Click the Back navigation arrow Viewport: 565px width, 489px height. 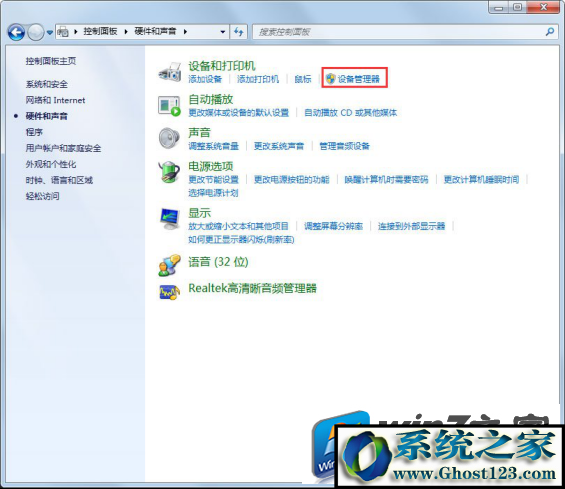pyautogui.click(x=16, y=32)
